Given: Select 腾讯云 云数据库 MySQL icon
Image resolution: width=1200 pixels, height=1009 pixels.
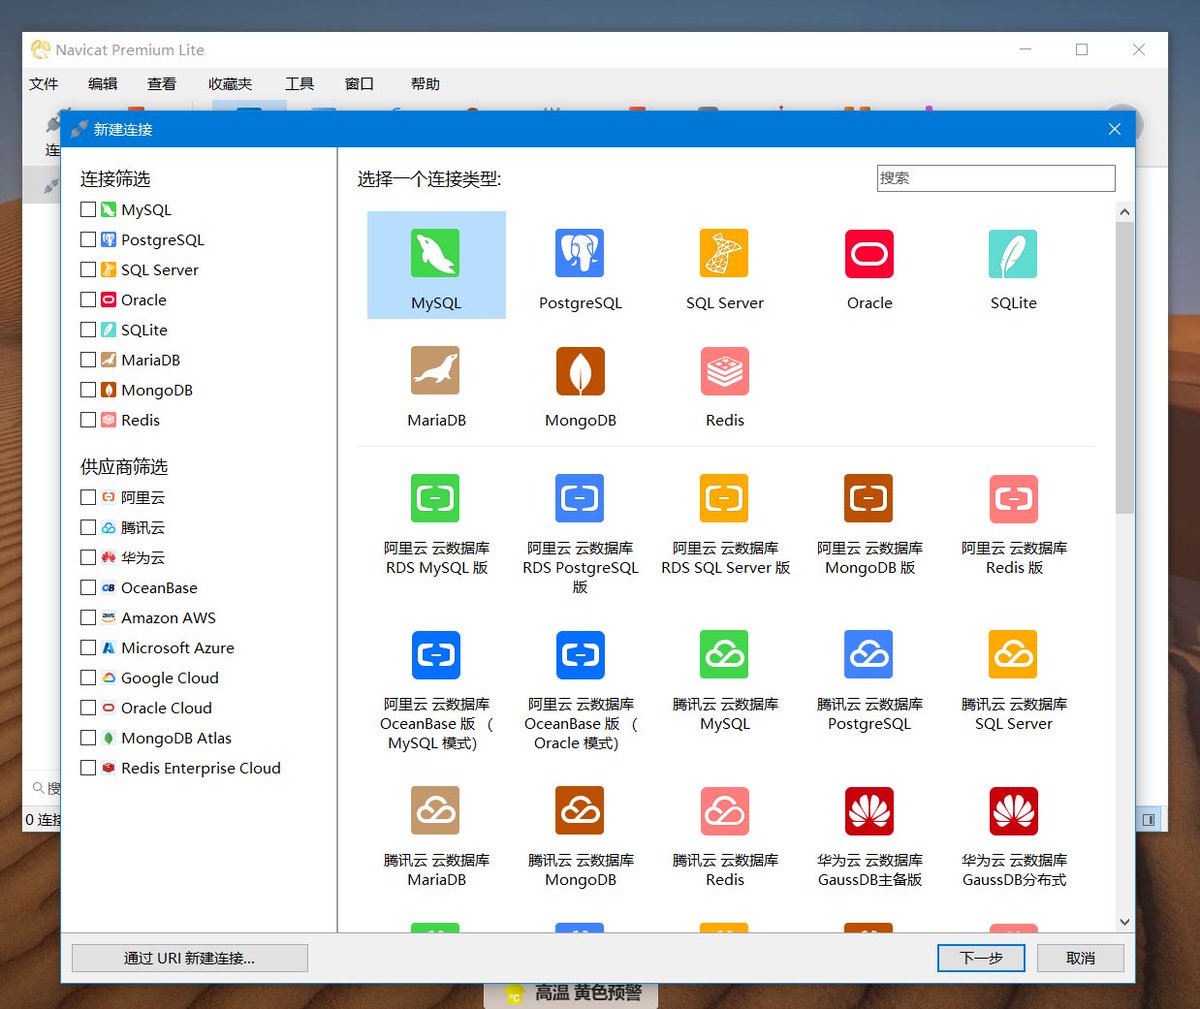Looking at the screenshot, I should tap(724, 655).
